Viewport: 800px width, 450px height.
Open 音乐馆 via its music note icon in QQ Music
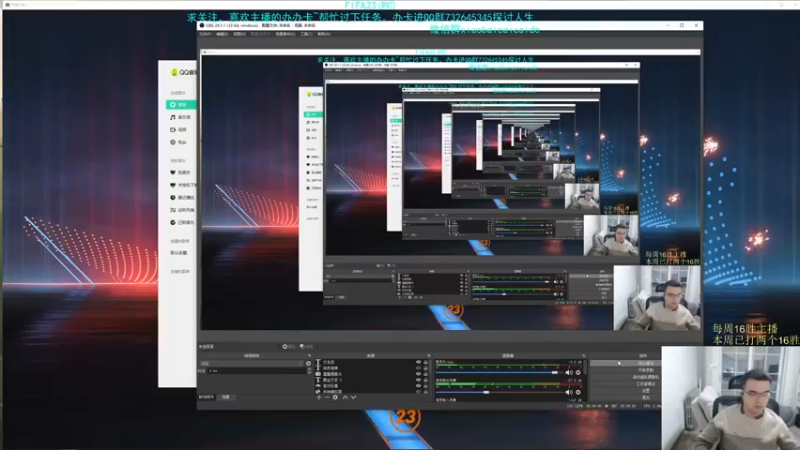coord(172,117)
